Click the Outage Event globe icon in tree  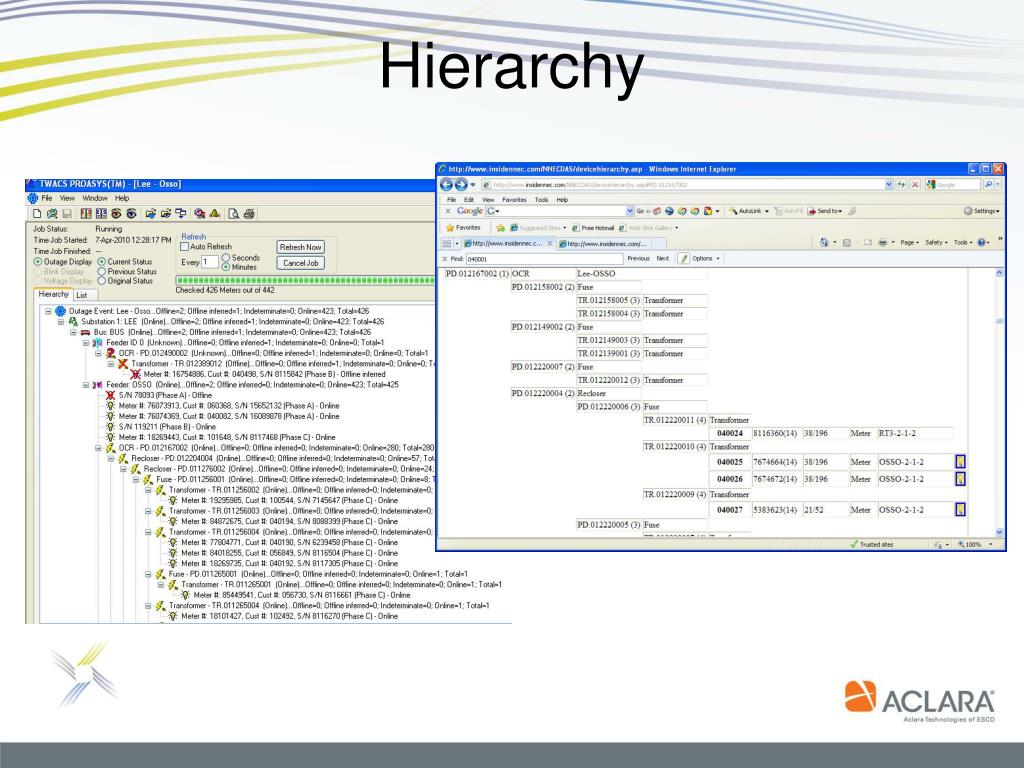[61, 312]
